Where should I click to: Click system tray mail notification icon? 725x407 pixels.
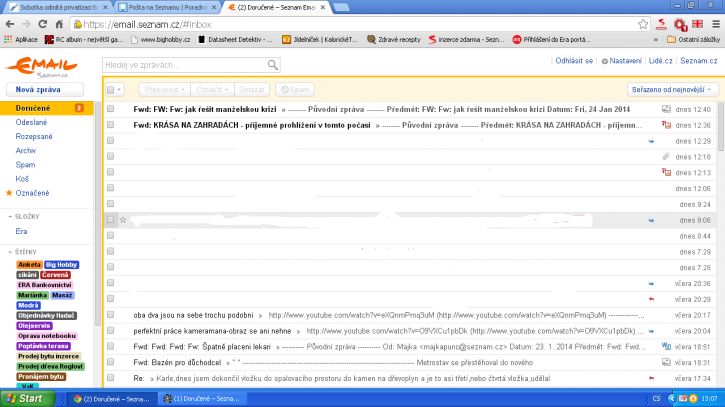click(x=683, y=398)
